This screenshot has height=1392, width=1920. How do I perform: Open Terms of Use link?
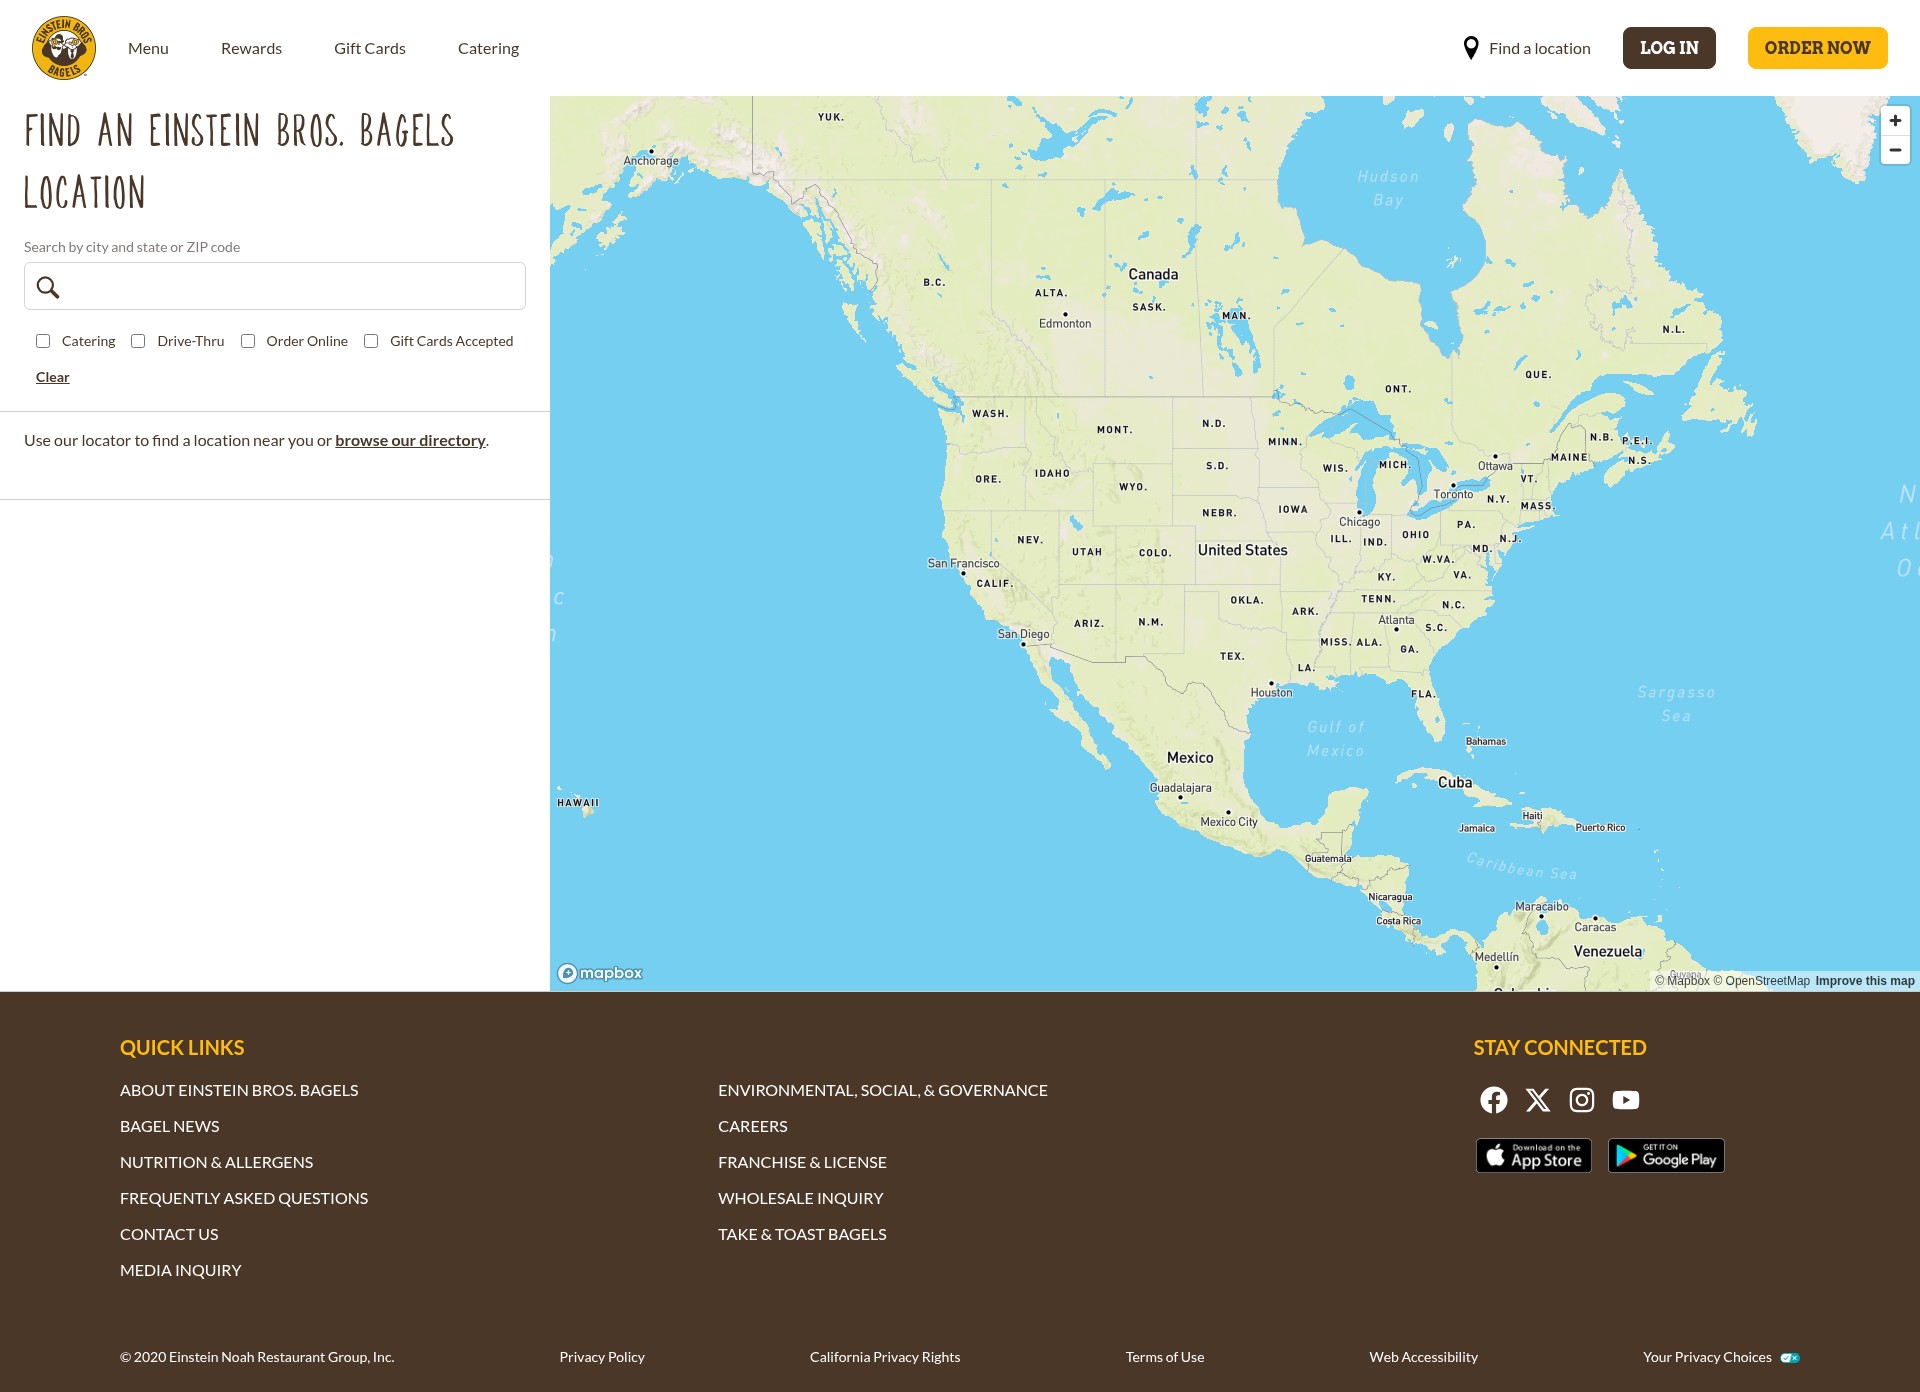point(1165,1357)
